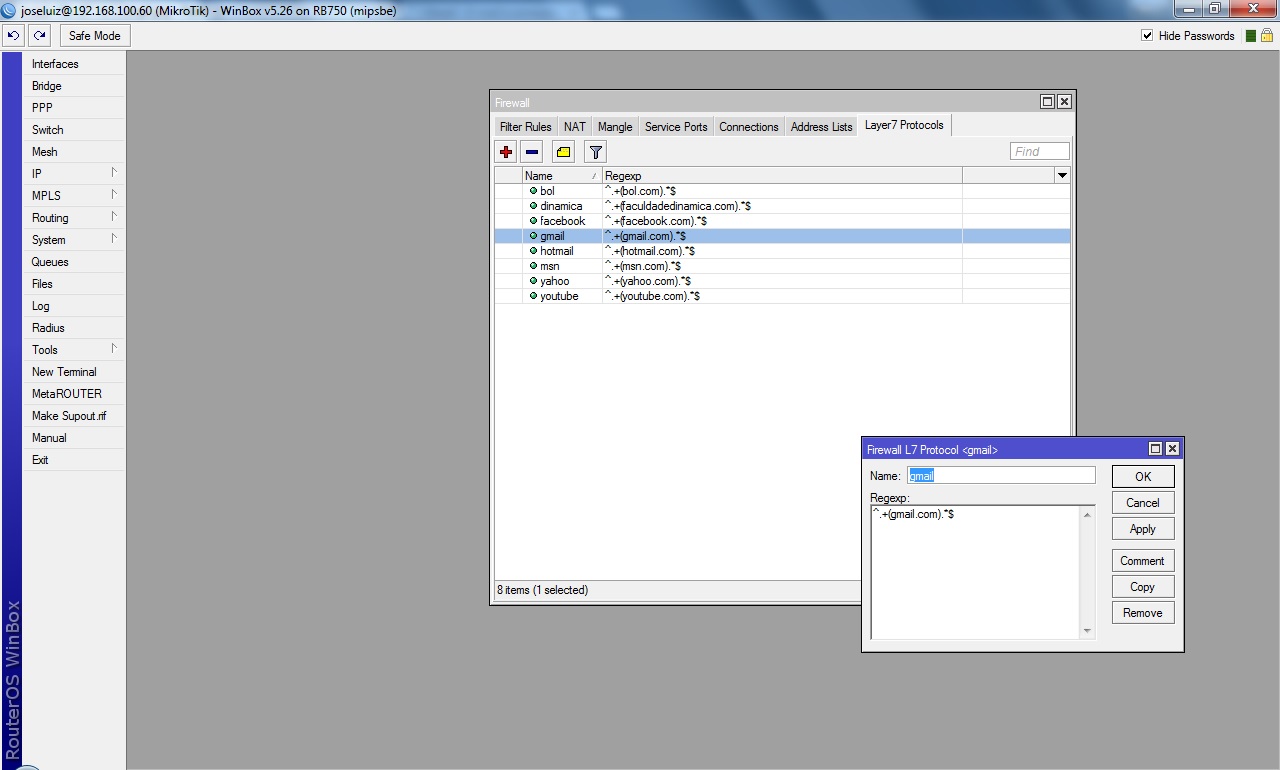Open the Filter funnel icon
Image resolution: width=1280 pixels, height=770 pixels.
(596, 152)
